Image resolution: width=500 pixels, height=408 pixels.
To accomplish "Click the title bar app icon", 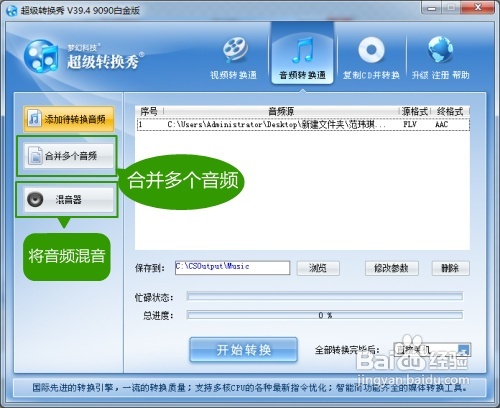I will coord(12,11).
